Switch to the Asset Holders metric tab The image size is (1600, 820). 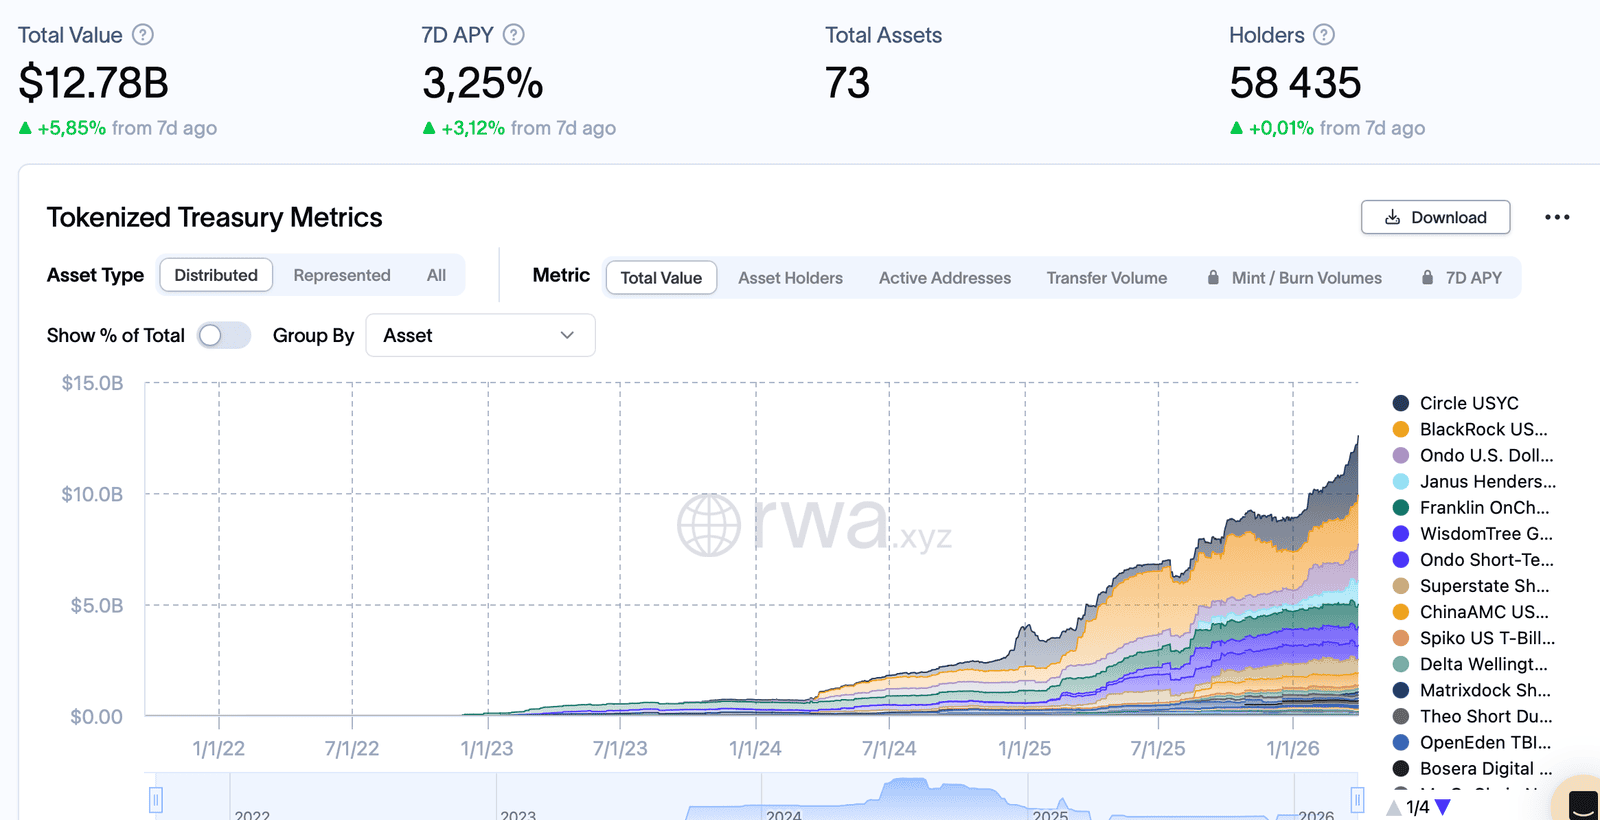[790, 278]
